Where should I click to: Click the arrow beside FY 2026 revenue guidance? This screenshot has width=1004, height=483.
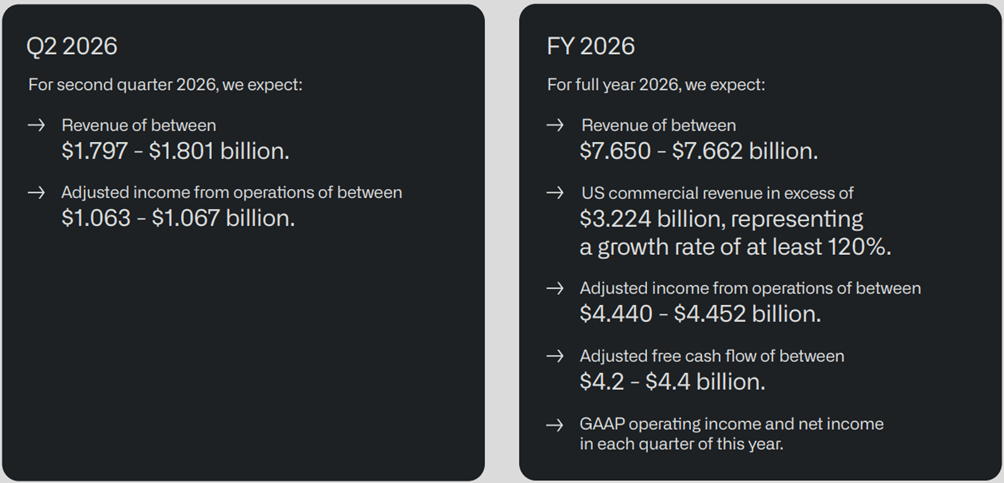(555, 125)
